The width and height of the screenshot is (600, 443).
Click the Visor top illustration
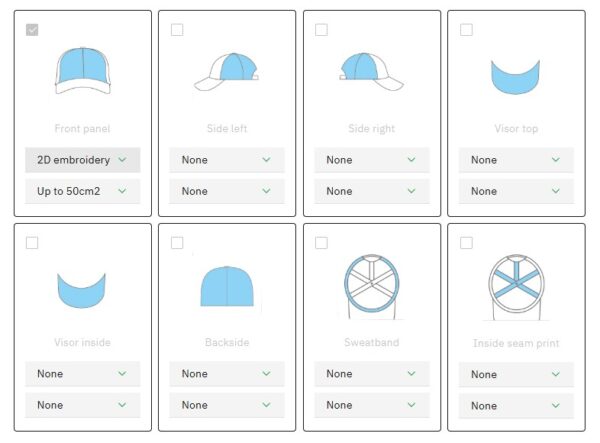point(516,76)
